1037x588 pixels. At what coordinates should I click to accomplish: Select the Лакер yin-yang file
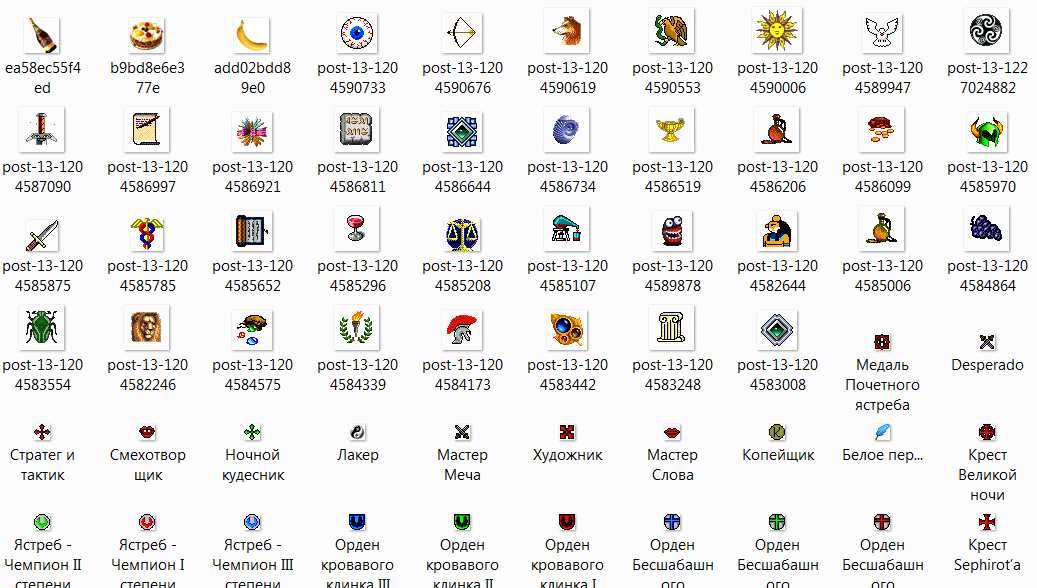(x=357, y=432)
